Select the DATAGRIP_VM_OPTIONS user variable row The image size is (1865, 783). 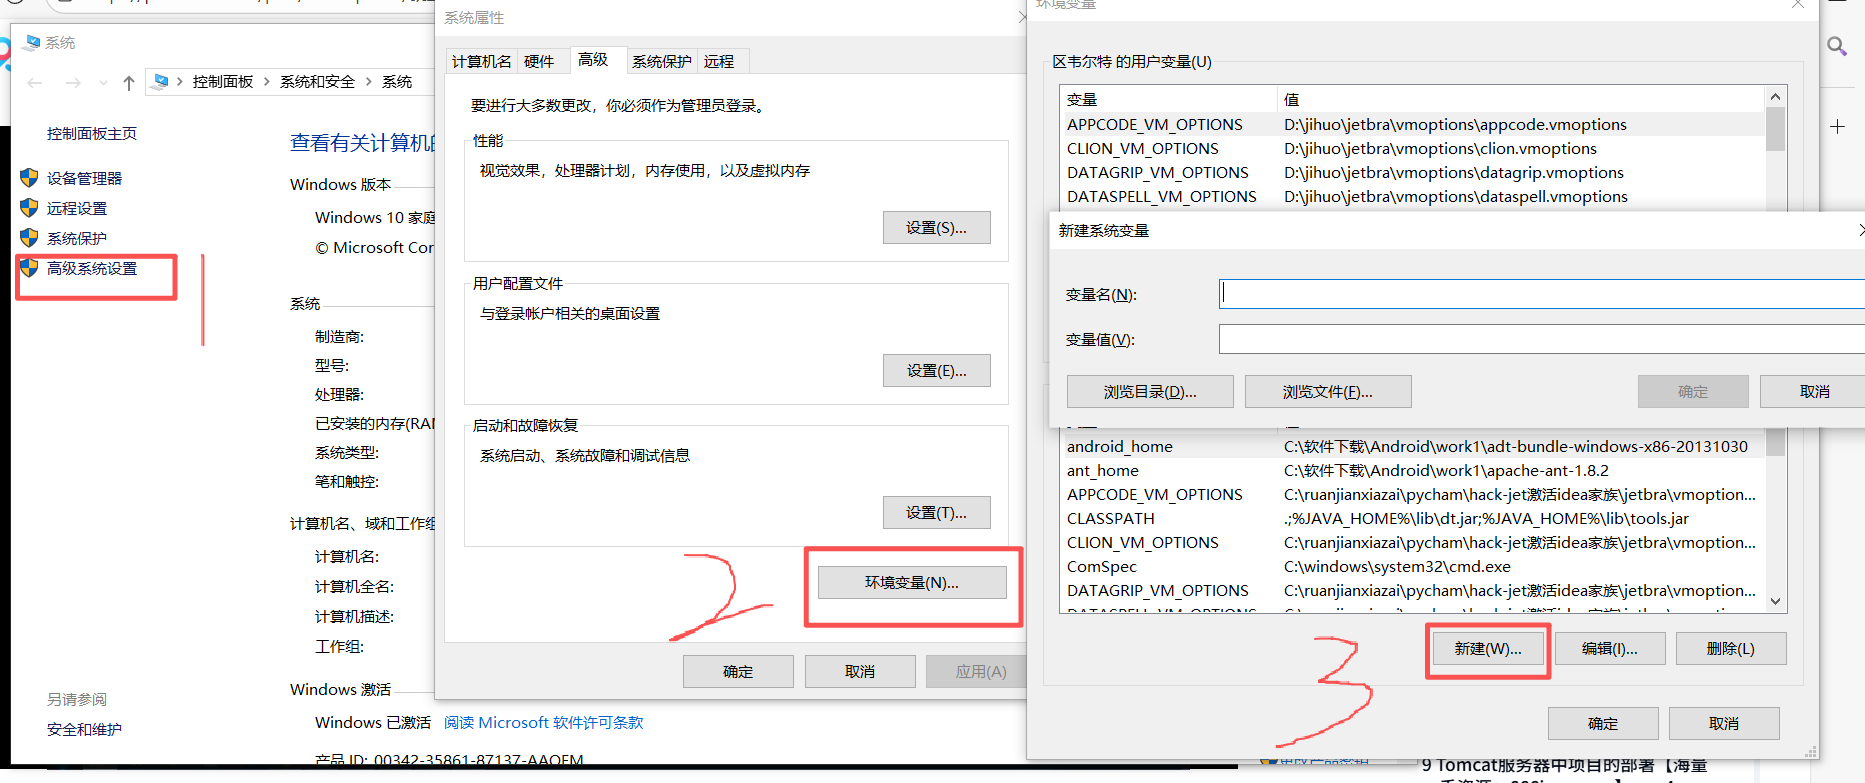pyautogui.click(x=1414, y=172)
